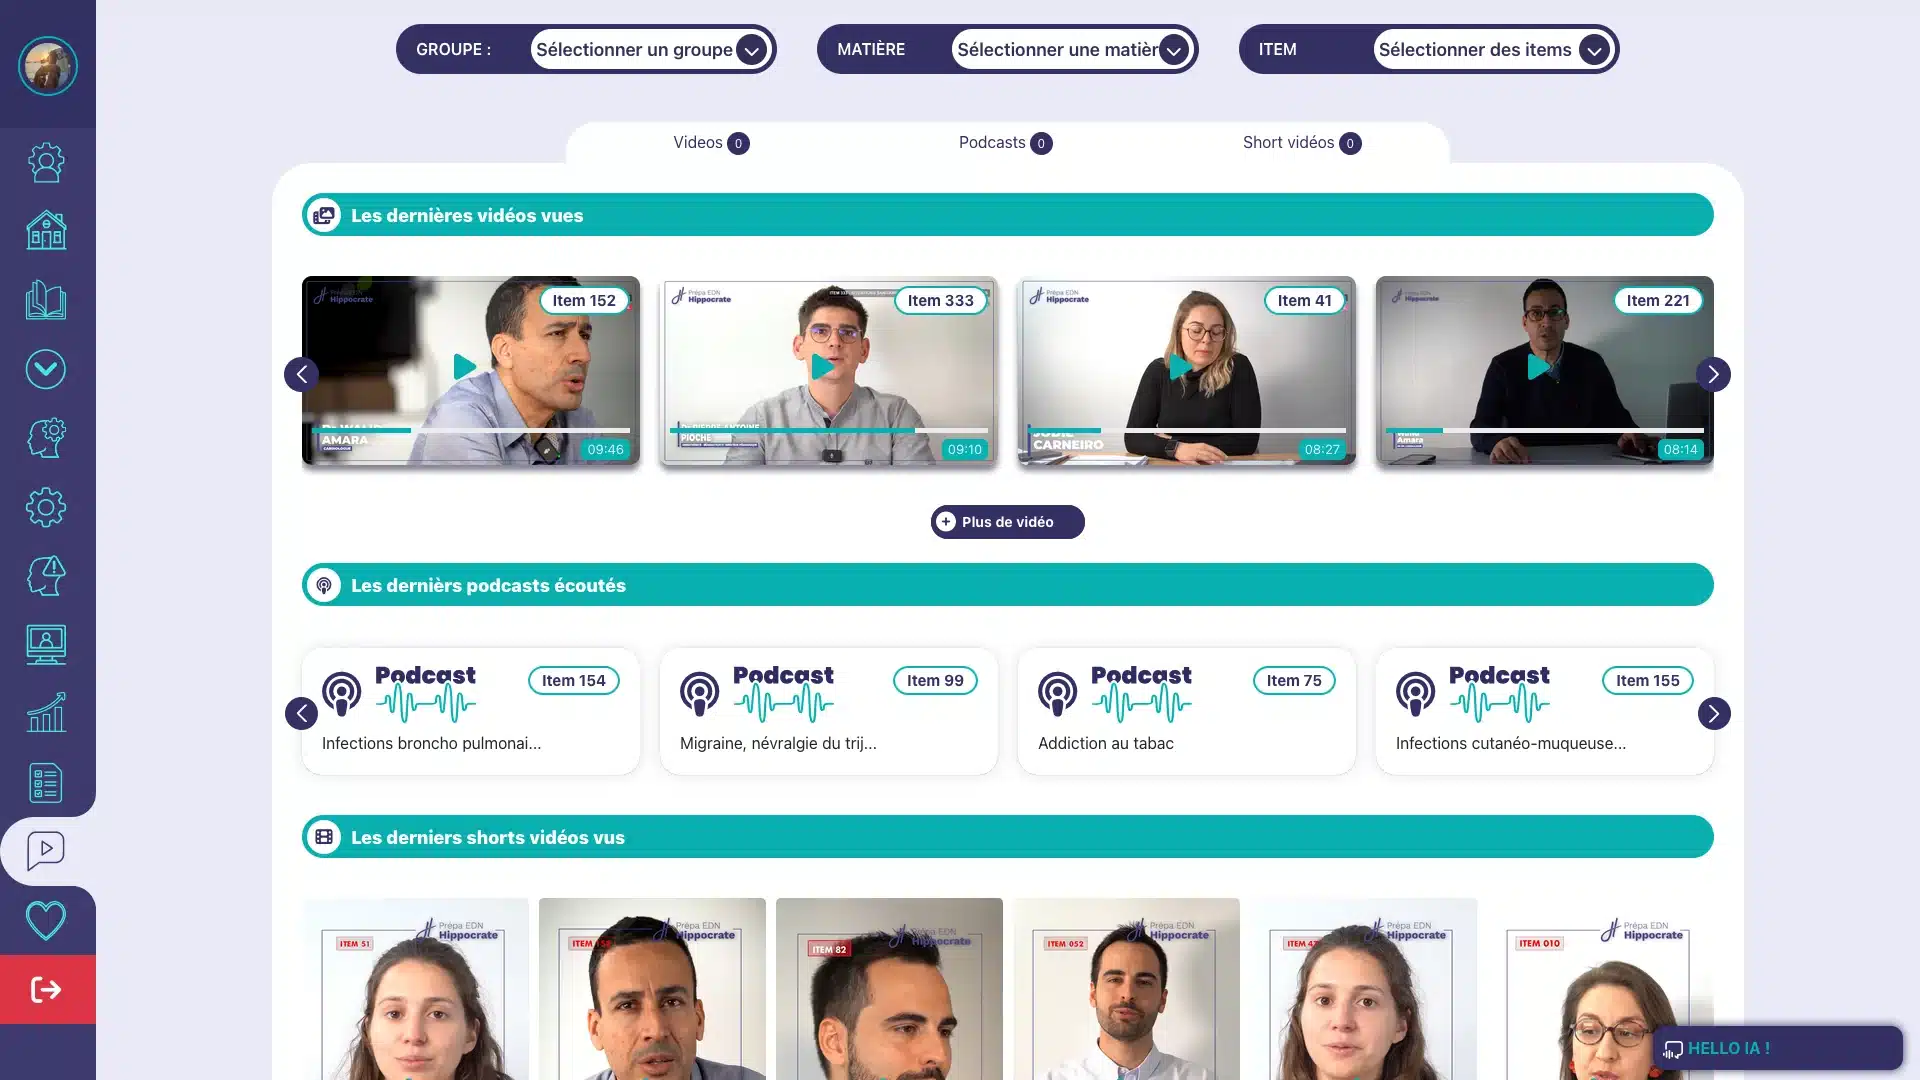Open favorites heart icon in sidebar
This screenshot has height=1080, width=1920.
pyautogui.click(x=46, y=920)
